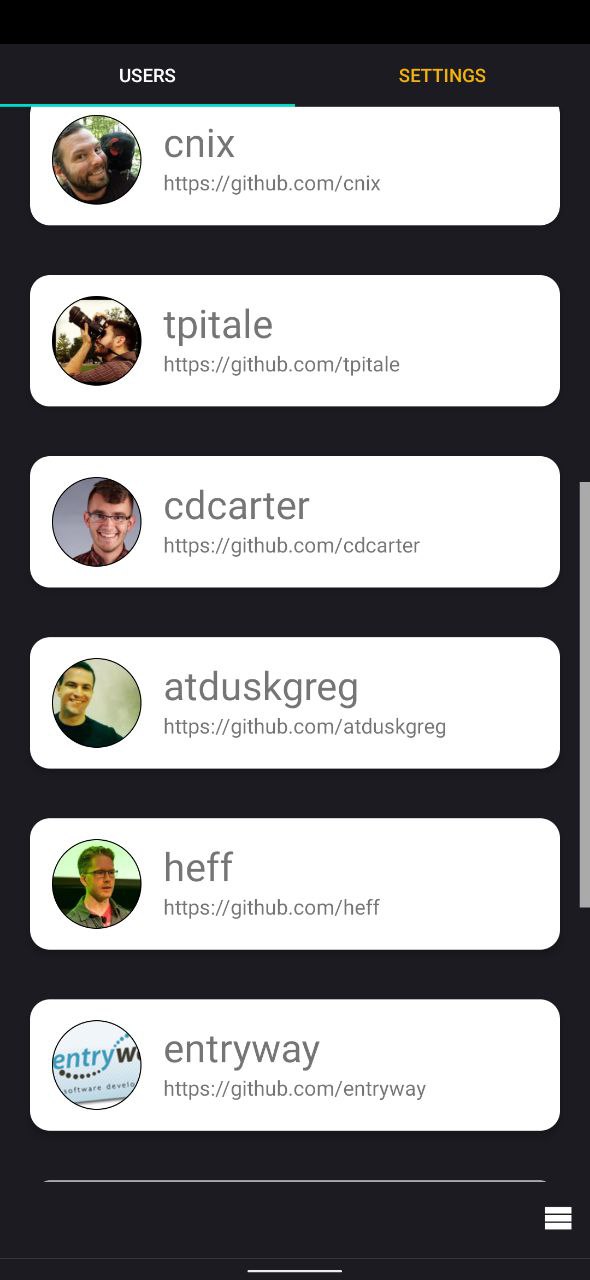Viewport: 590px width, 1280px height.
Task: Tap heff's profile avatar
Action: pyautogui.click(x=97, y=883)
